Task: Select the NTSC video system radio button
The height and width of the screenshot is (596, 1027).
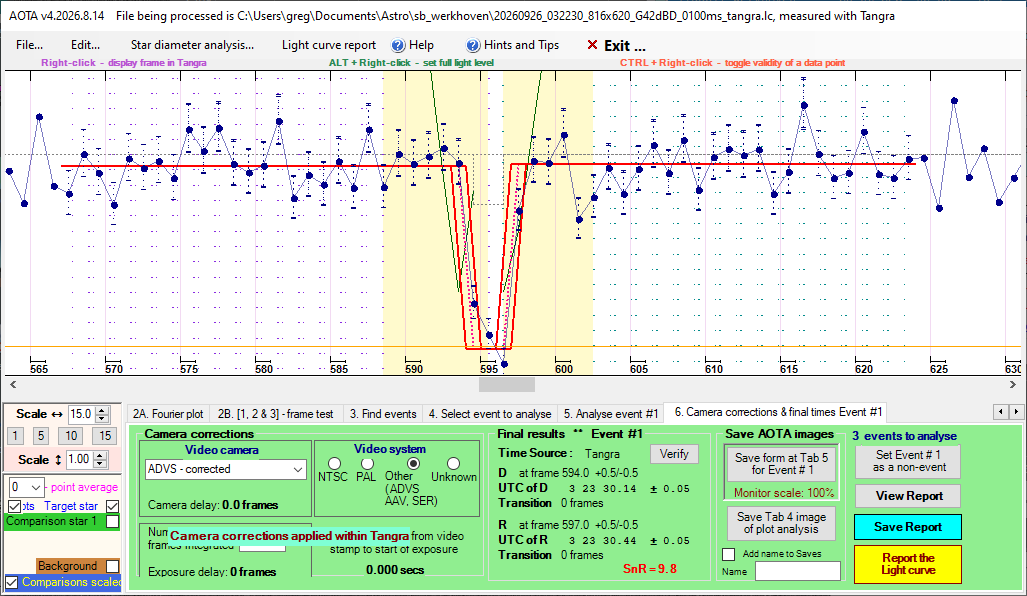Action: pos(334,464)
